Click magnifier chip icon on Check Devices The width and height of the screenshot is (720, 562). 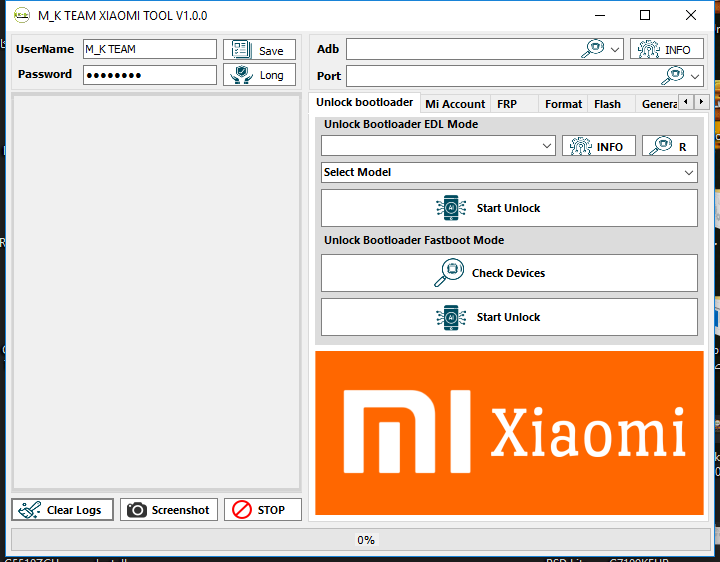[449, 273]
